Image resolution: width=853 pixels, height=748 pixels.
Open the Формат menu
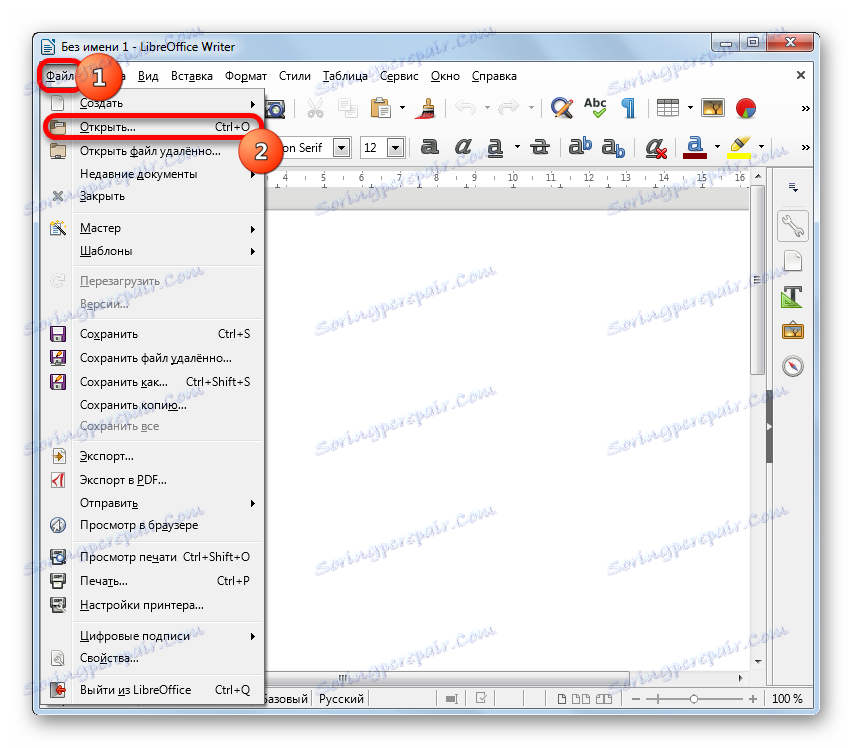point(245,76)
